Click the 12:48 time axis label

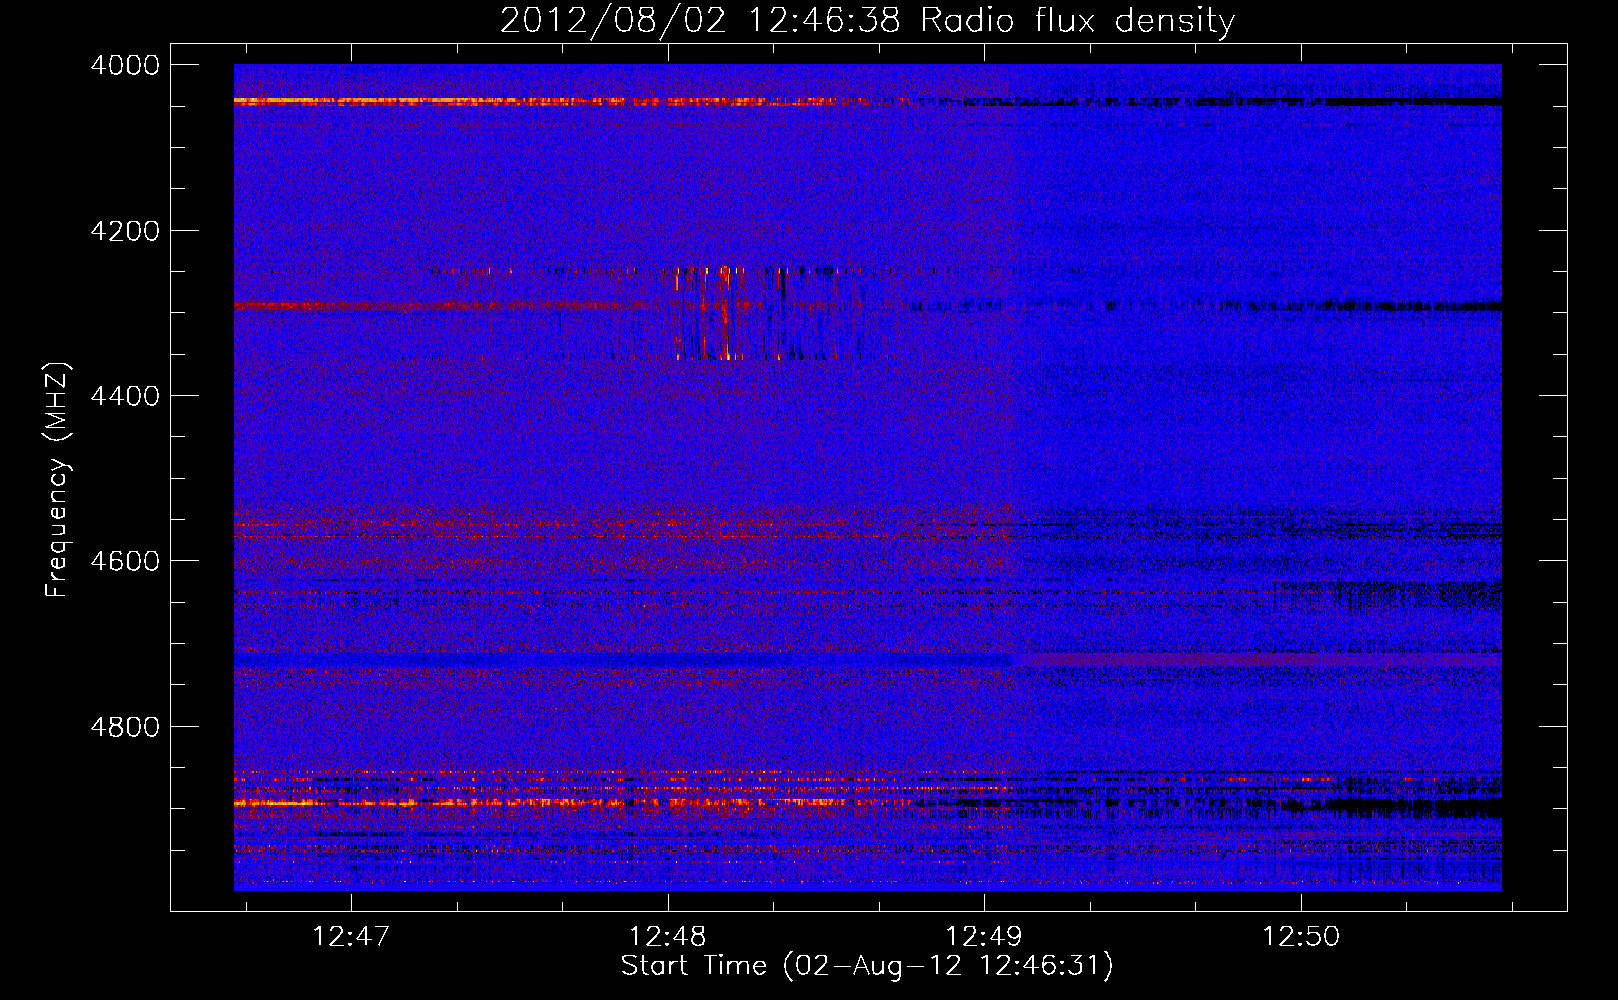(x=667, y=936)
